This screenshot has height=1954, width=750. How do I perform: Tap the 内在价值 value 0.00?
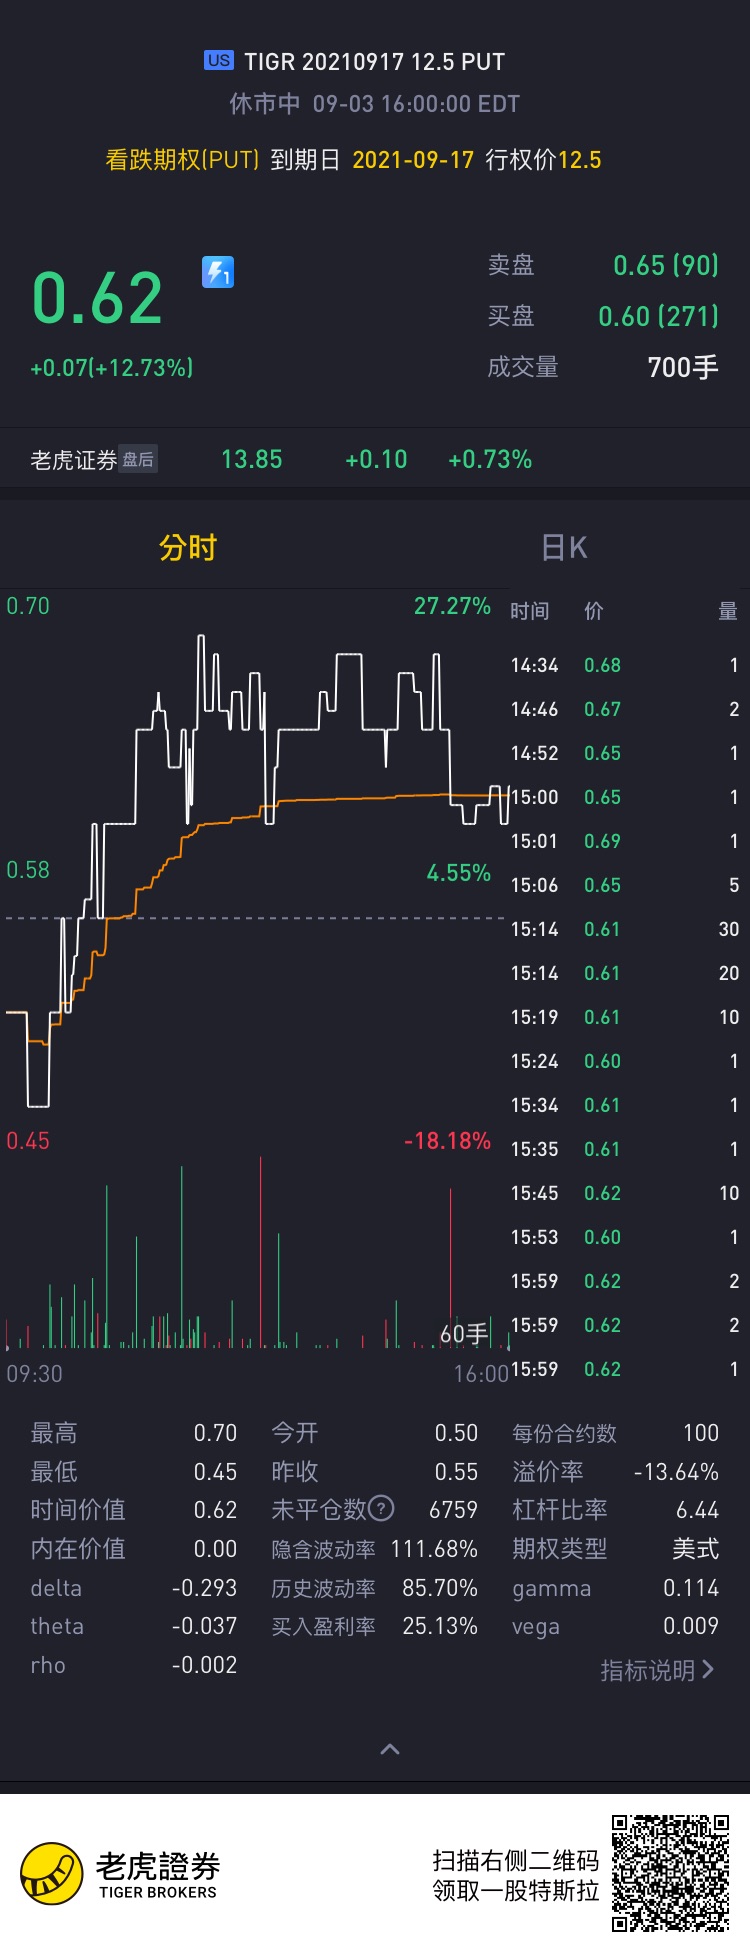click(215, 1549)
